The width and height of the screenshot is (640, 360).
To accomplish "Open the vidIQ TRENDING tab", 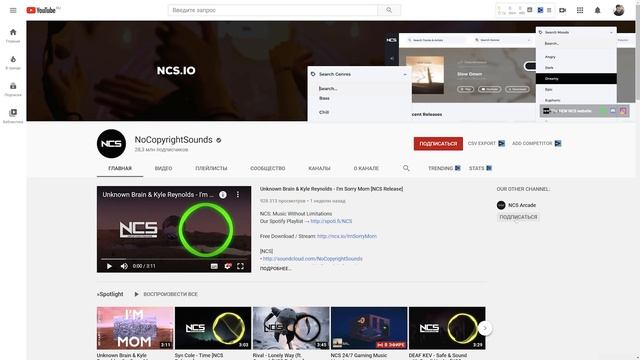I will click(444, 168).
